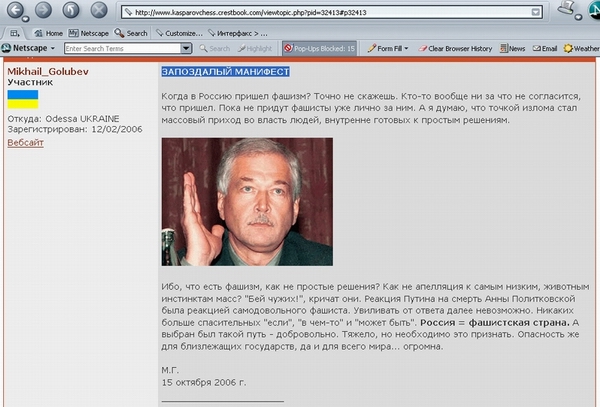This screenshot has height=407, width=600.
Task: Open the News toolbar shortcut
Action: [510, 48]
